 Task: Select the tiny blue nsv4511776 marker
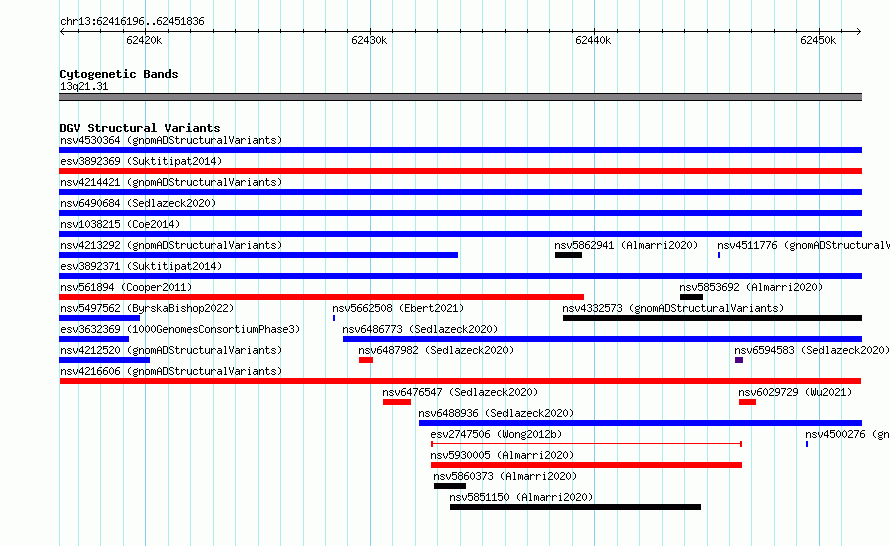pos(719,255)
